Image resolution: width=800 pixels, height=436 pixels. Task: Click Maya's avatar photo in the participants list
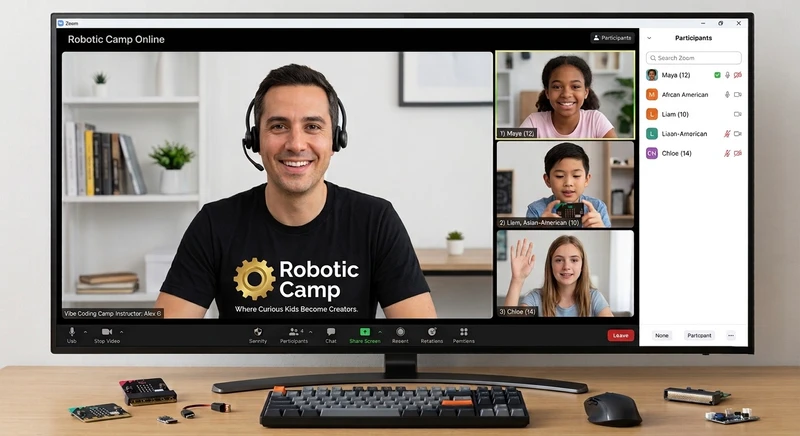[652, 75]
